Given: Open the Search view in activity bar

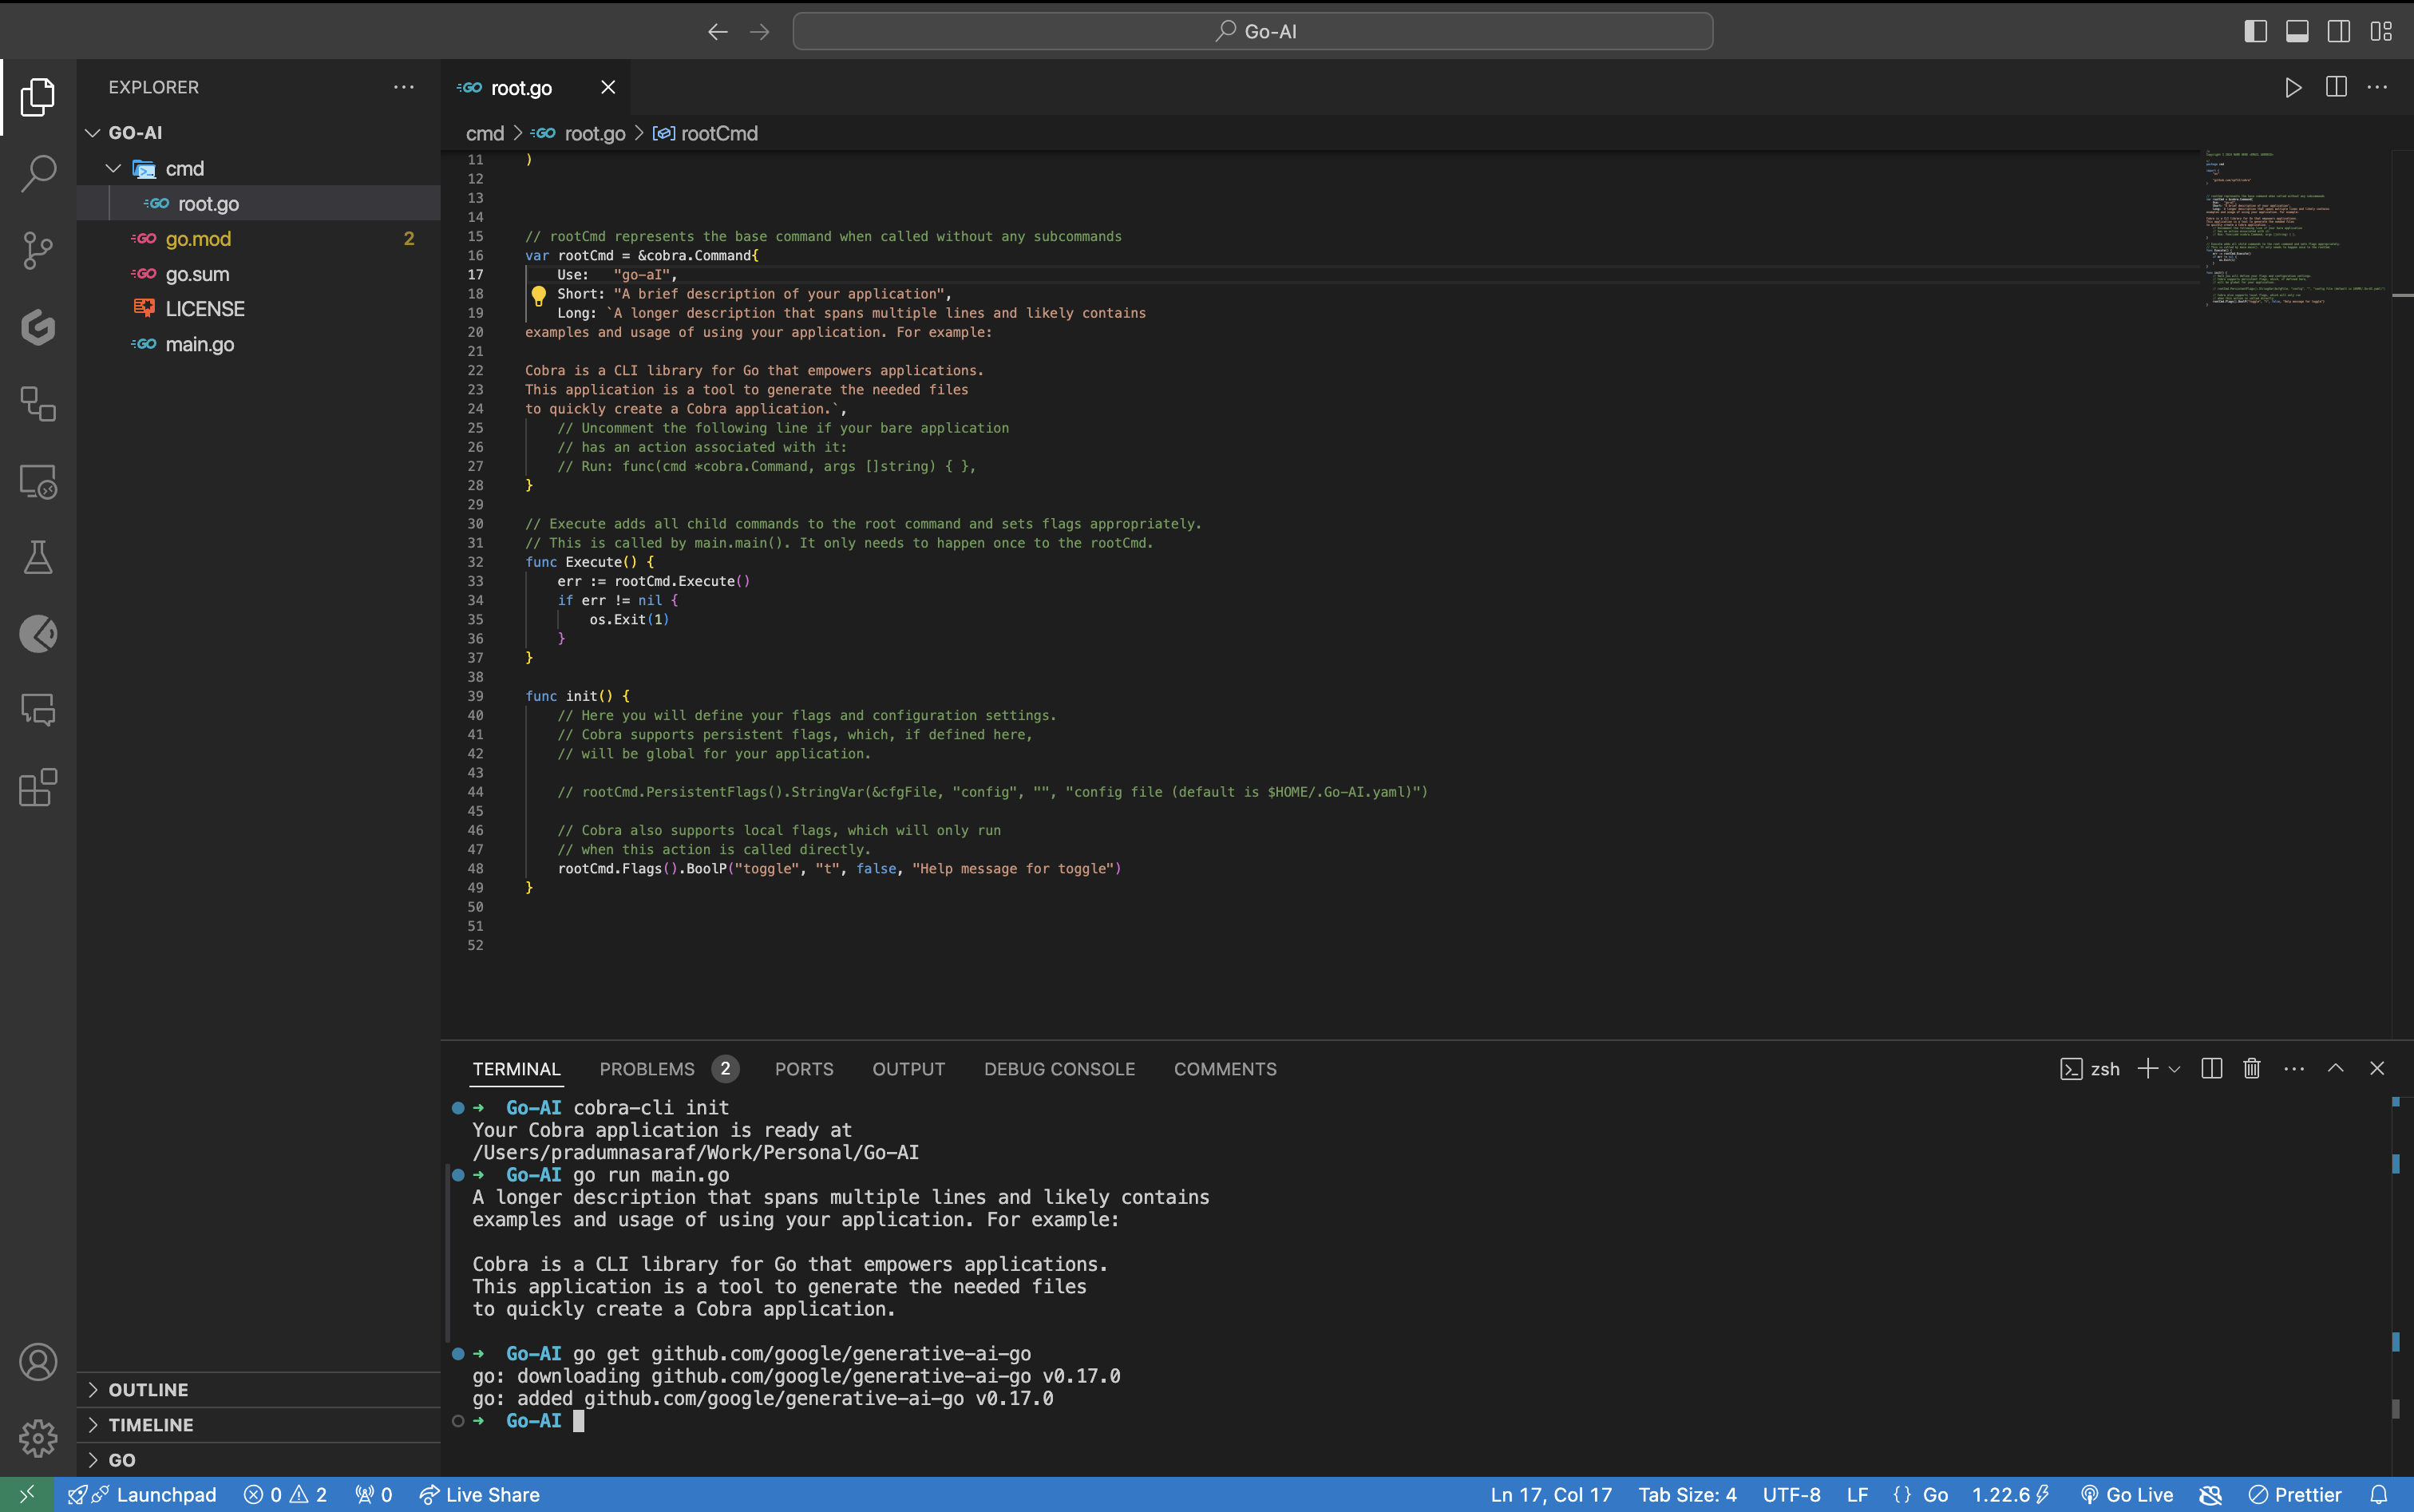Looking at the screenshot, I should 38,172.
